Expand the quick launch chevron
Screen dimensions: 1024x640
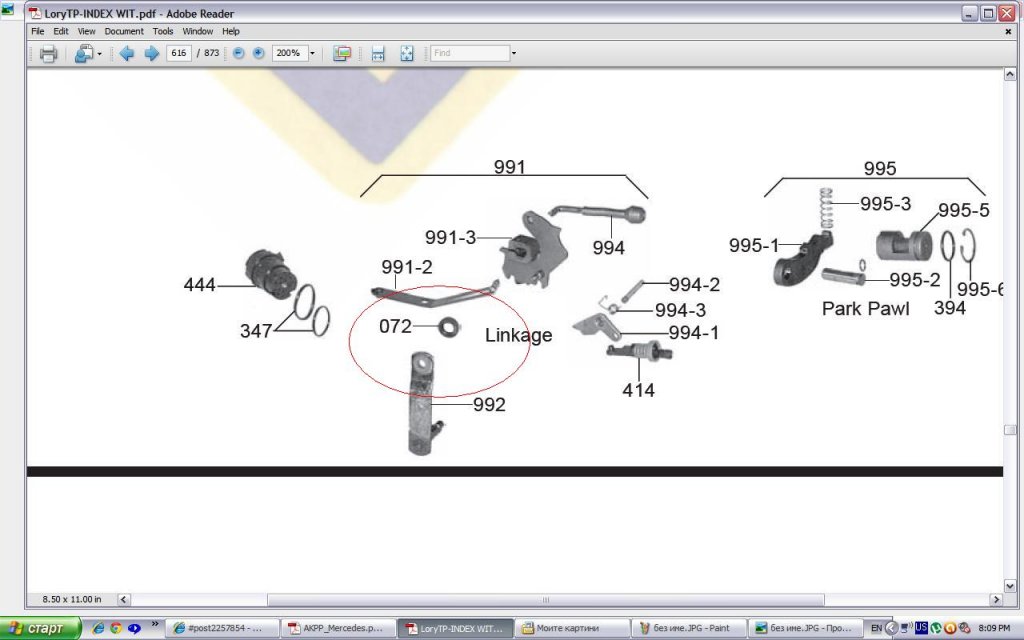coord(155,624)
